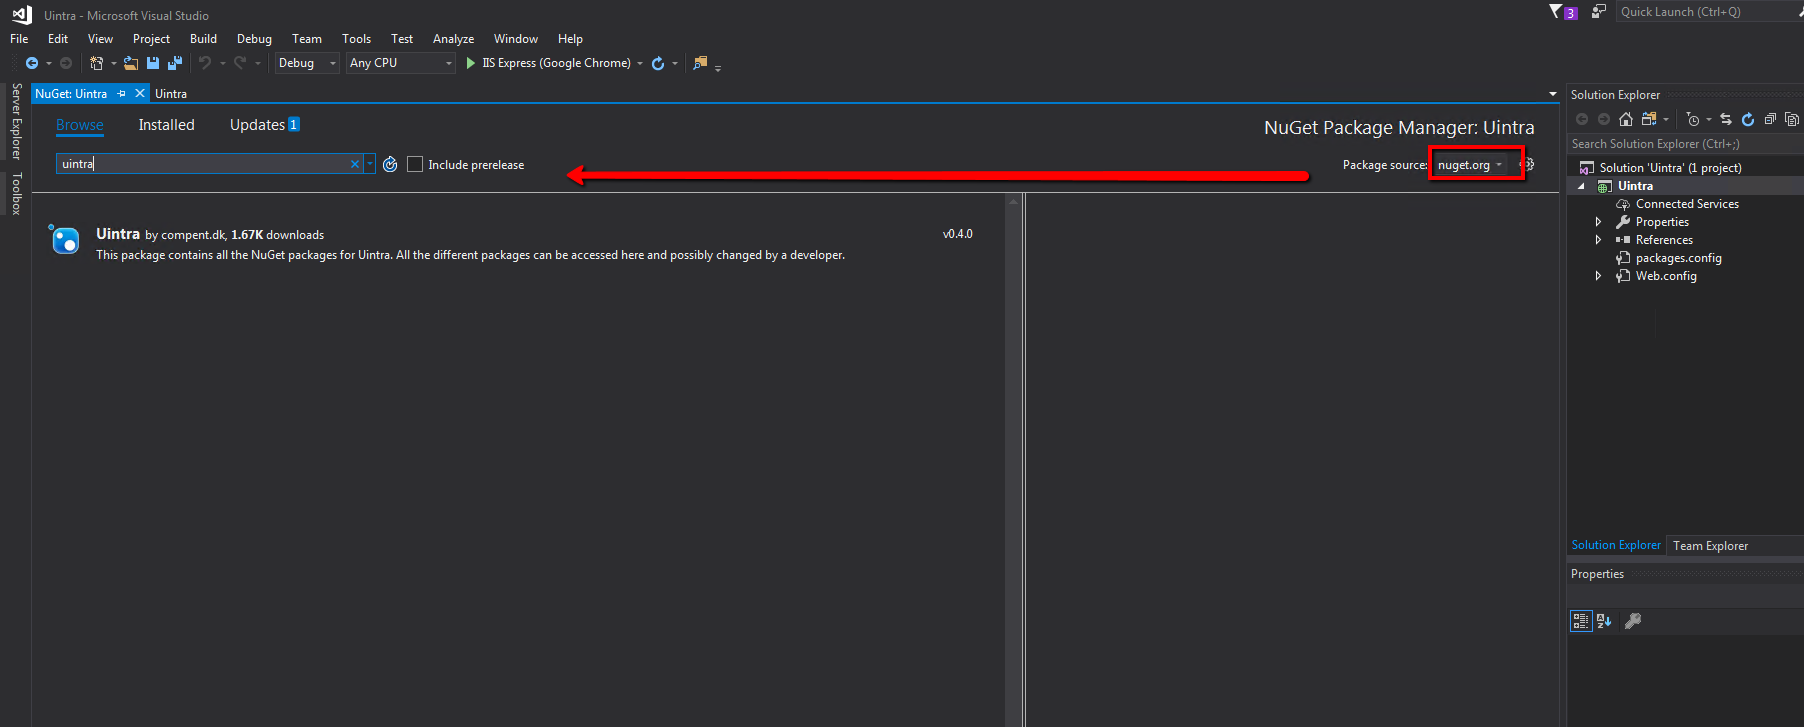Open the Tools menu
The image size is (1804, 727).
point(356,39)
